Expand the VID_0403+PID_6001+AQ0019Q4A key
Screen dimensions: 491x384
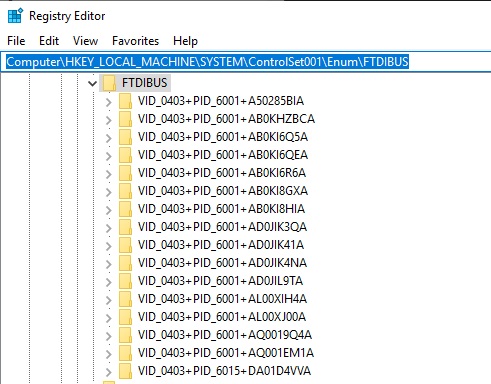[109, 336]
